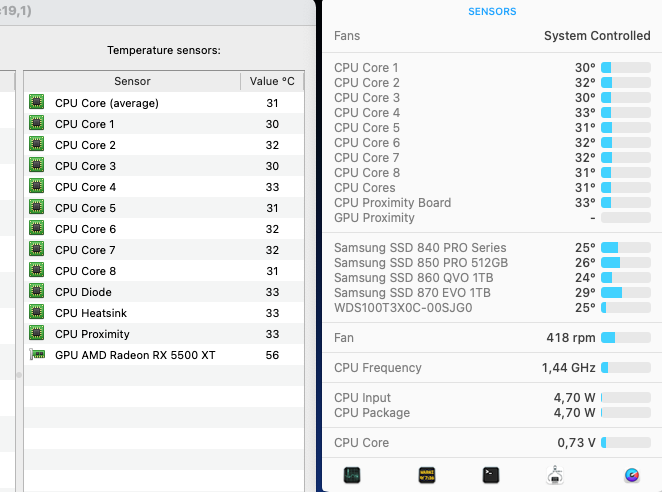Screen dimensions: 662x492
Task: Click the GPU AMD Radeon RX 5500 XT icon
Action: 37,355
